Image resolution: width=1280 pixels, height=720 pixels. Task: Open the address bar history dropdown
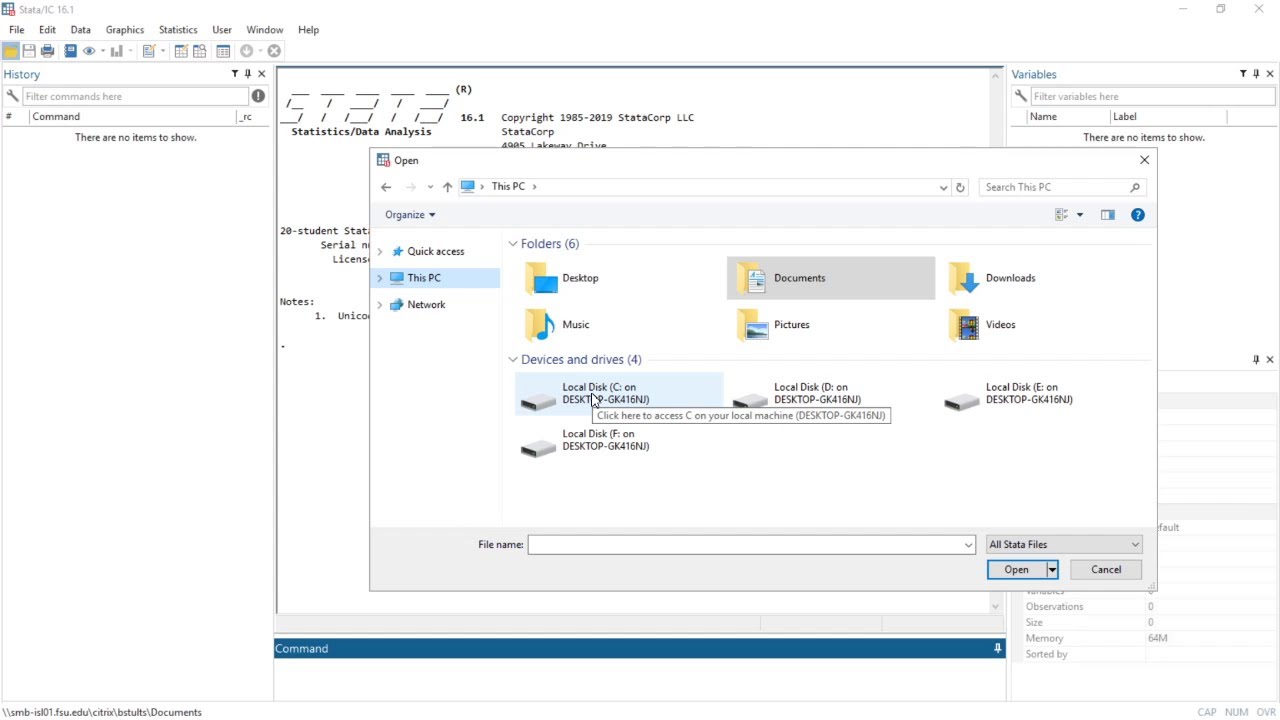(x=943, y=187)
